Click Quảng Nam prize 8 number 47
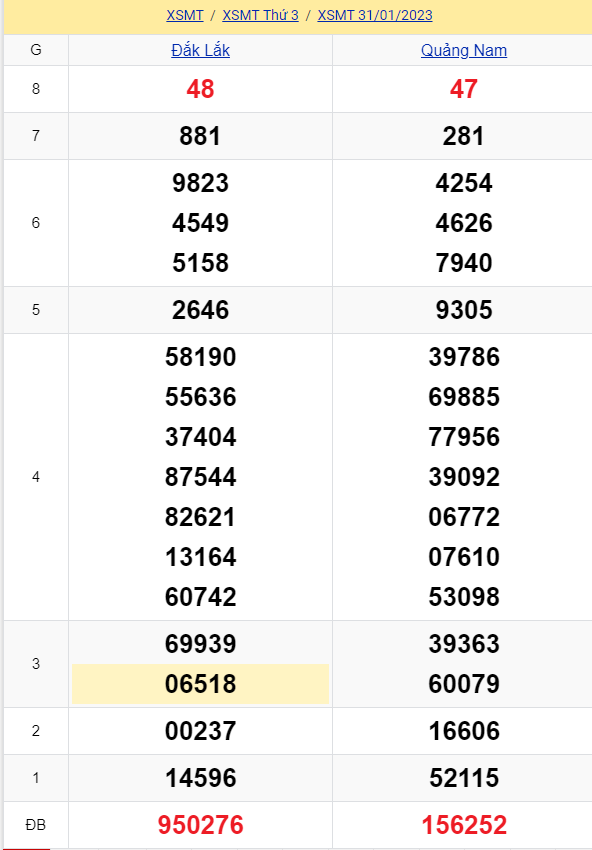592x850 pixels. click(464, 89)
